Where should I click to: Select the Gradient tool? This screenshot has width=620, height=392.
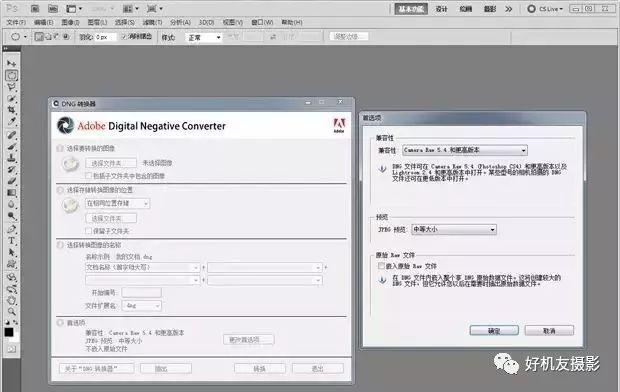11,193
